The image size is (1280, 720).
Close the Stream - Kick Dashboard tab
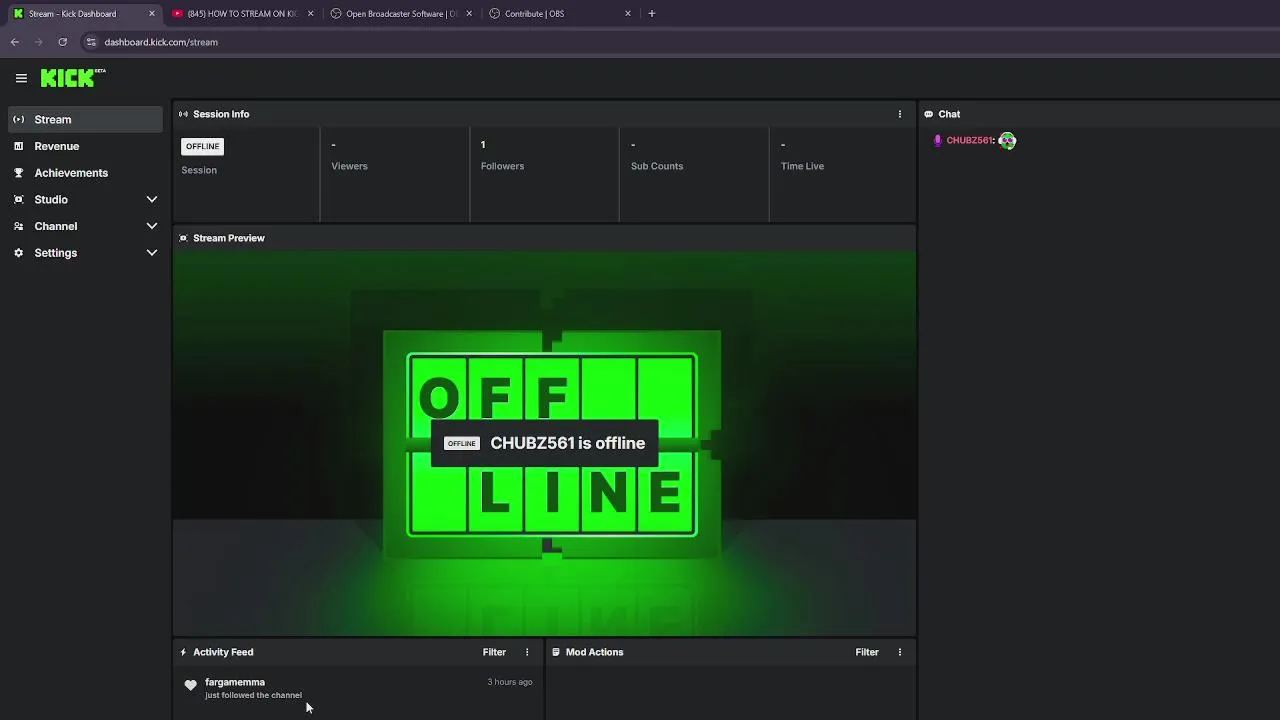coord(152,14)
